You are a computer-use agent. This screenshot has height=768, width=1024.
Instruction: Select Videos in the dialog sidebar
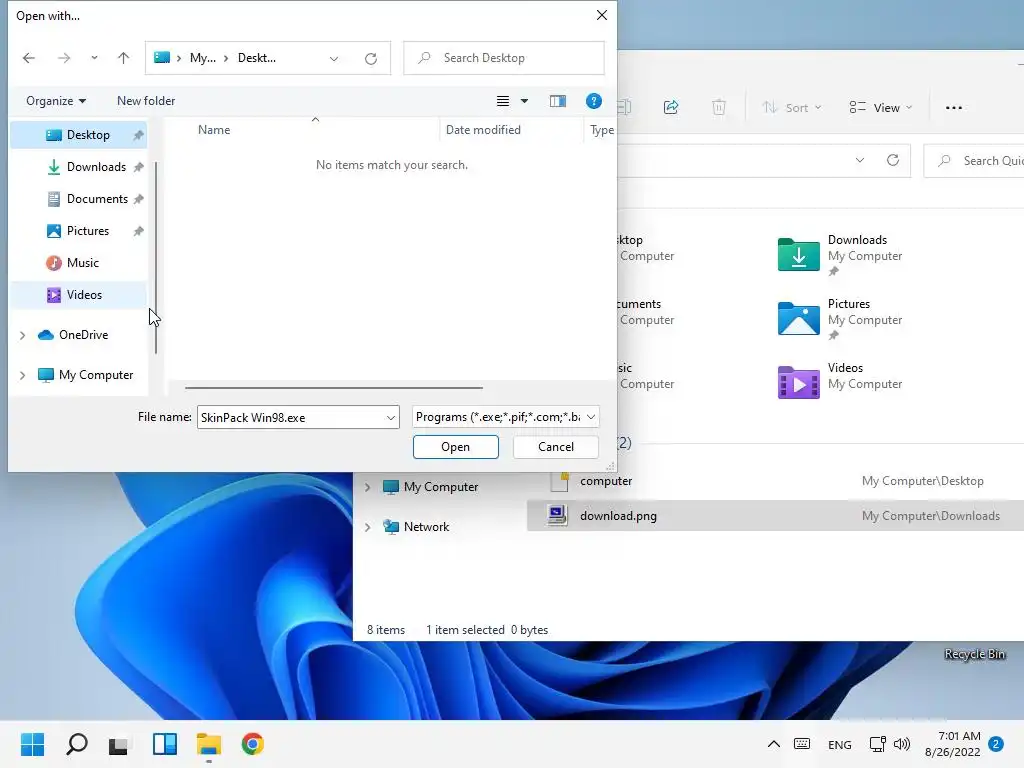point(78,295)
